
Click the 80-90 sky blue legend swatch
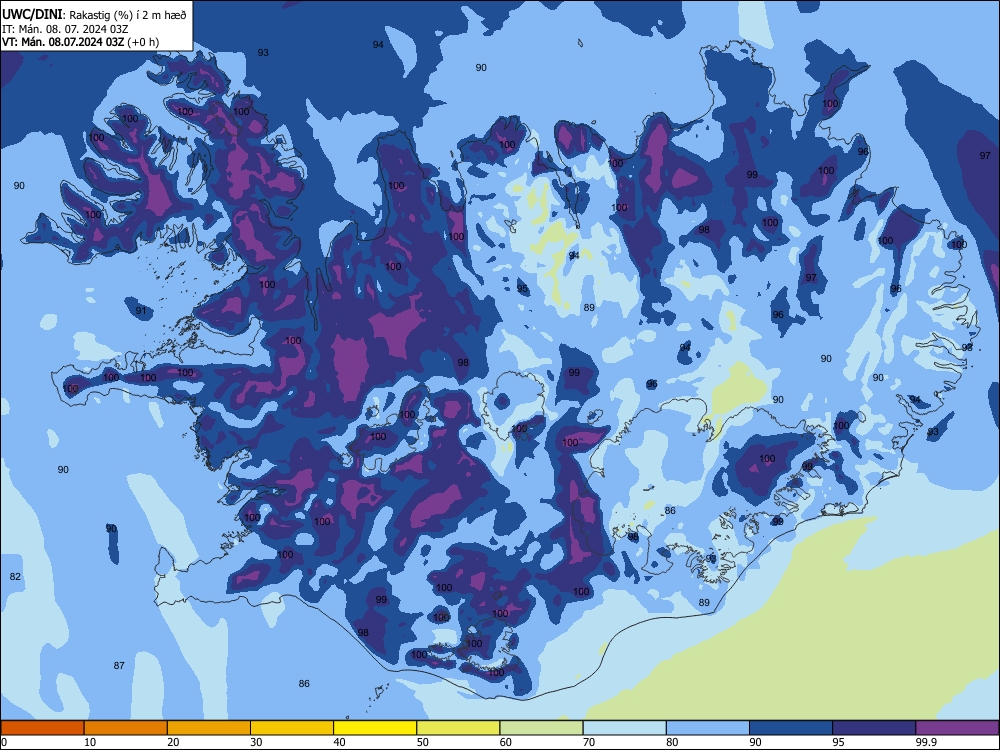point(708,728)
